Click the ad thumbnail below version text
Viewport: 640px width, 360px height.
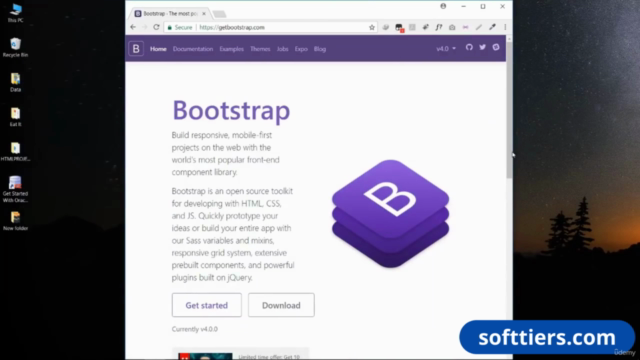[x=205, y=356]
